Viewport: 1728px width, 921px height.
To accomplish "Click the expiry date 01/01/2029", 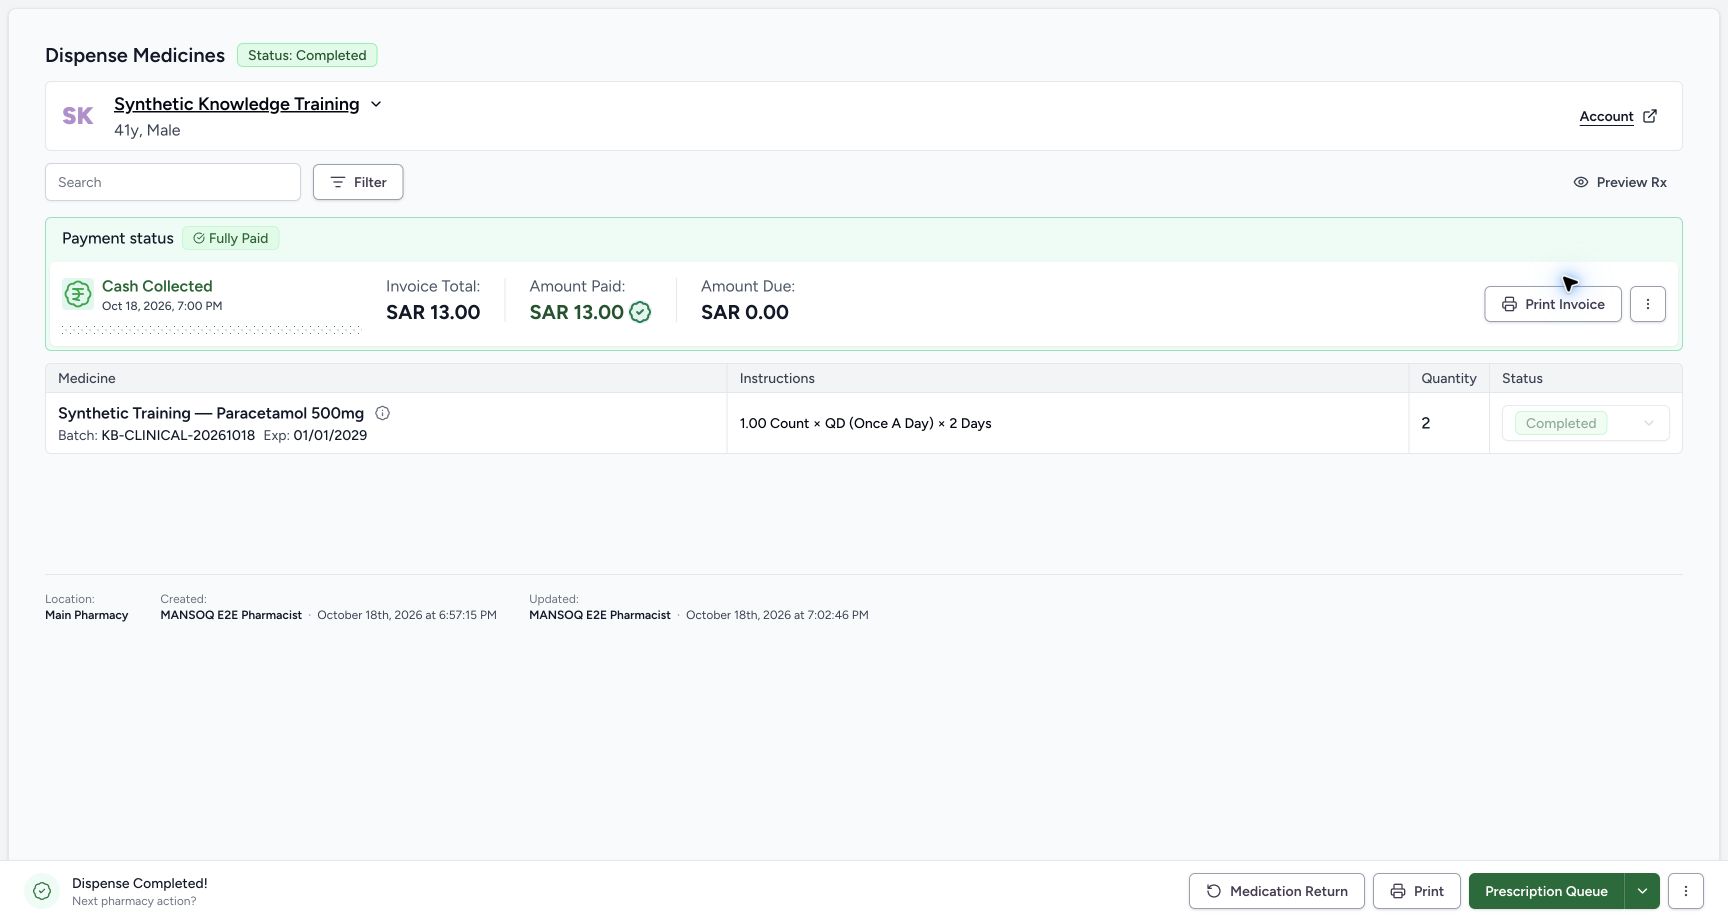I will (x=330, y=435).
